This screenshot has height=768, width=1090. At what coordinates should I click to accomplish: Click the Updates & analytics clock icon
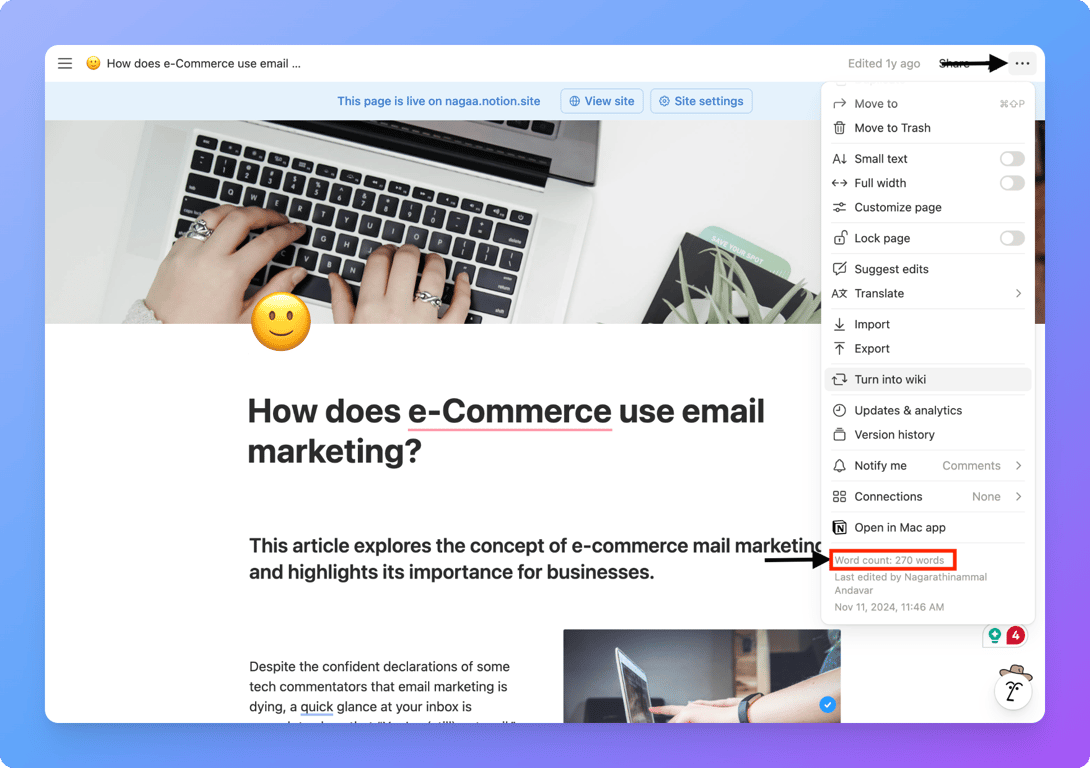pyautogui.click(x=840, y=410)
